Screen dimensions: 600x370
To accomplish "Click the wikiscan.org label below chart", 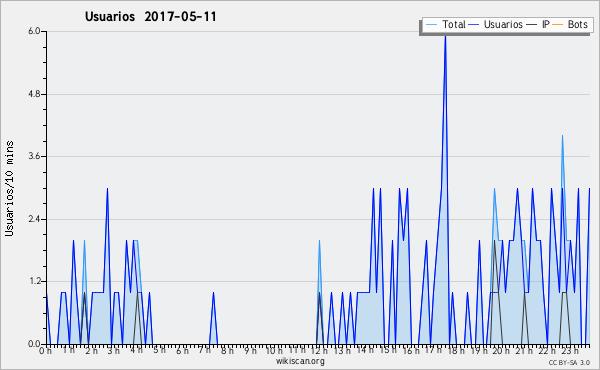I will coord(300,361).
